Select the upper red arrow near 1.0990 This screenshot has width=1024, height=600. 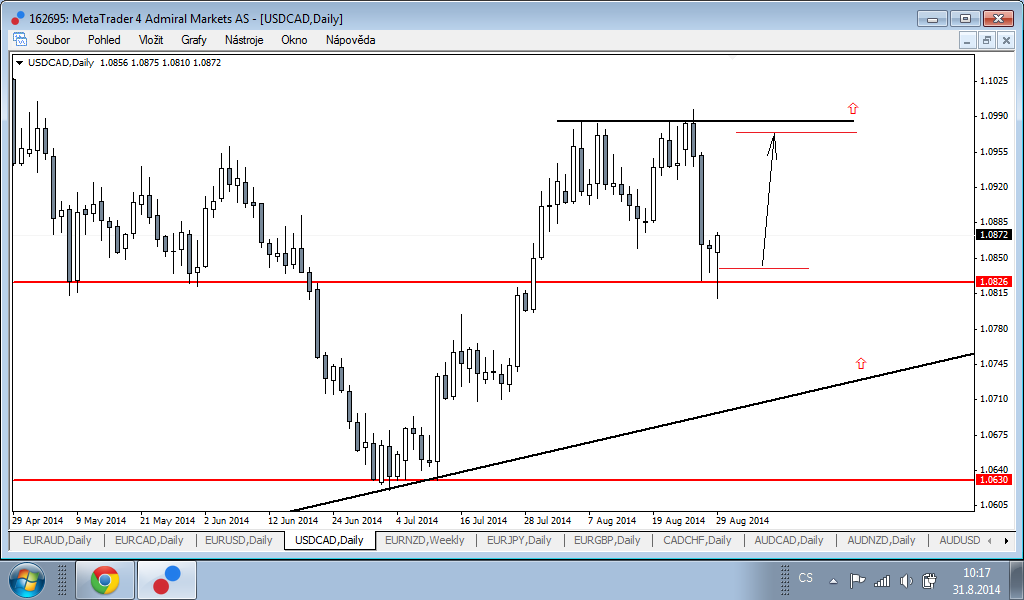click(852, 108)
